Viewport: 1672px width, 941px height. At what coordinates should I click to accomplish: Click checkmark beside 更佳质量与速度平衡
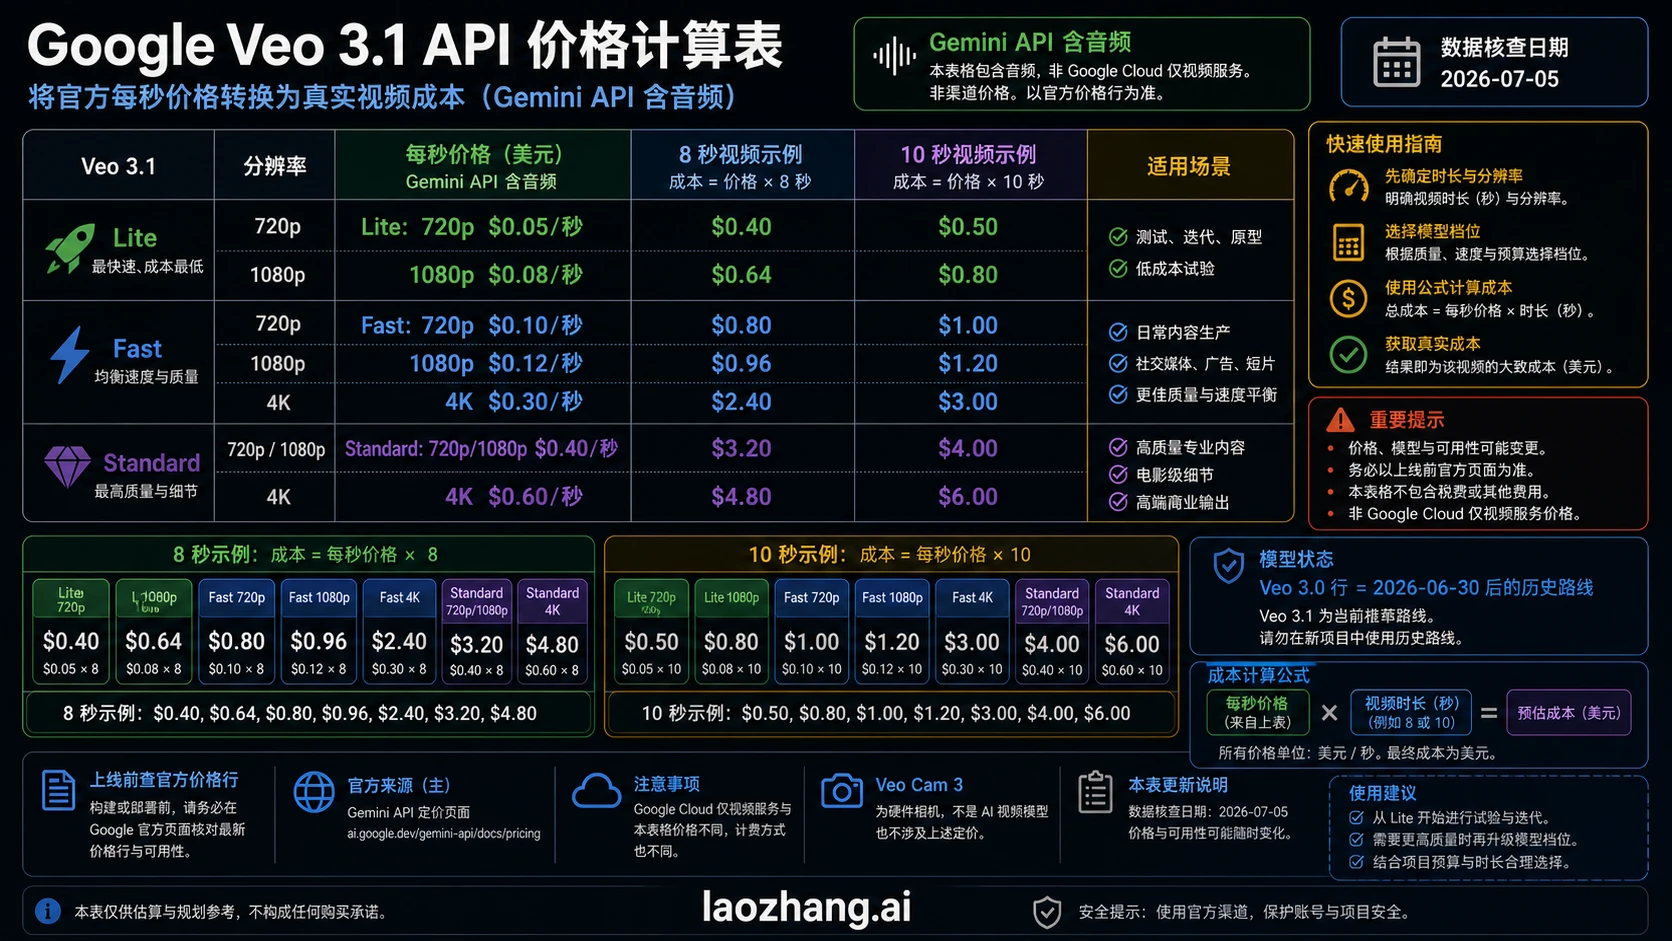coord(1118,394)
